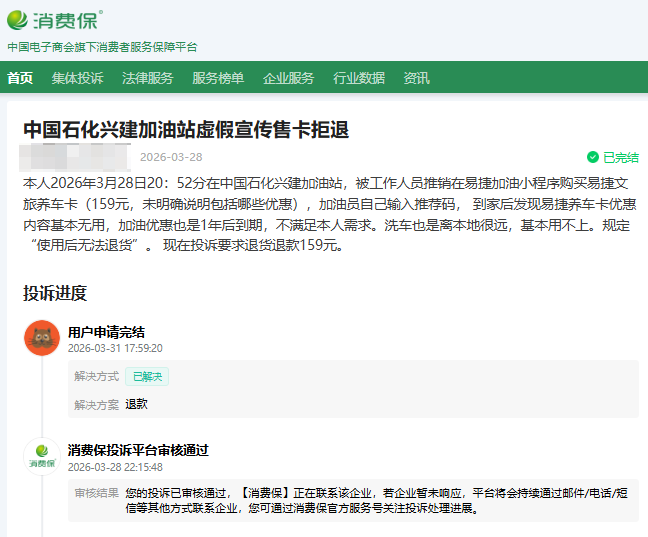Click the 已解决 status tag
Image resolution: width=648 pixels, height=537 pixels.
[146, 376]
